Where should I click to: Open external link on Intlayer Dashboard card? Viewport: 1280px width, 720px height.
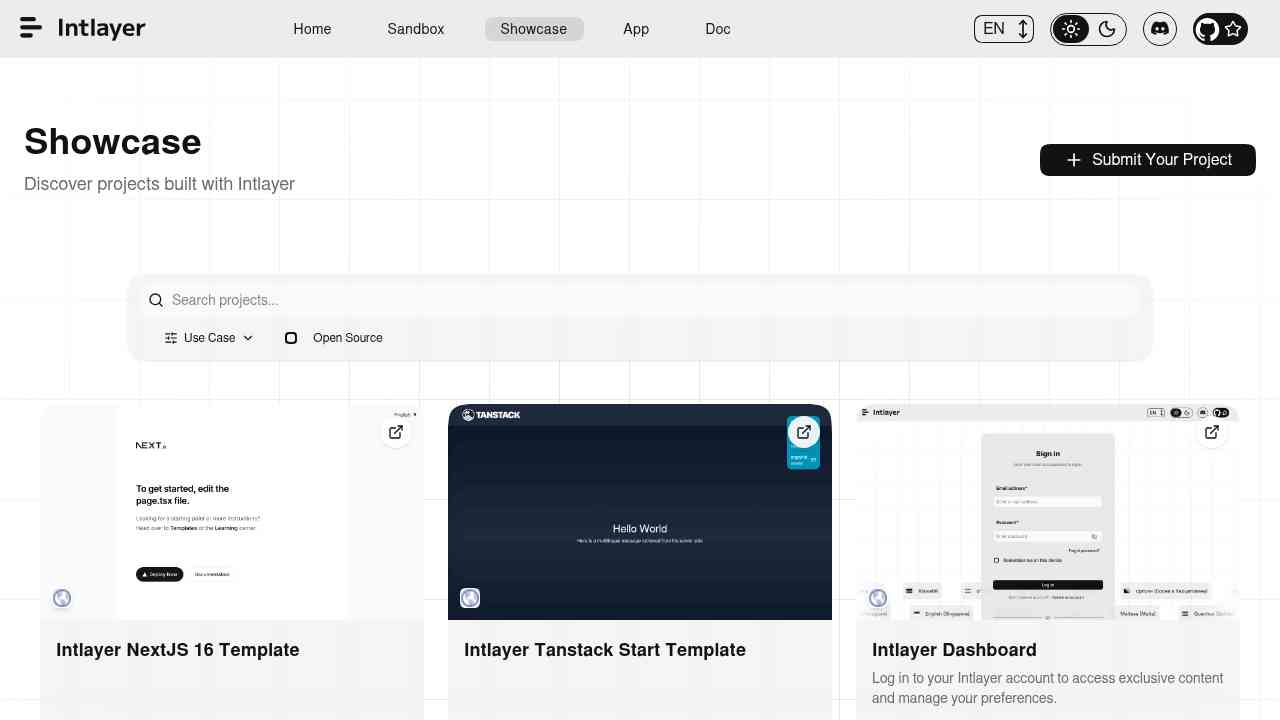point(1211,432)
